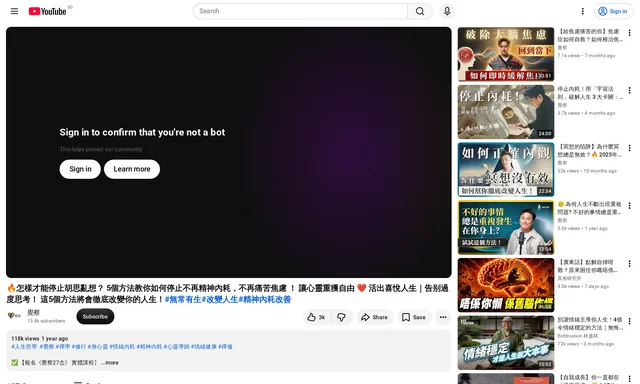640x384 pixels.
Task: Open Learn more in the player message
Action: point(132,169)
